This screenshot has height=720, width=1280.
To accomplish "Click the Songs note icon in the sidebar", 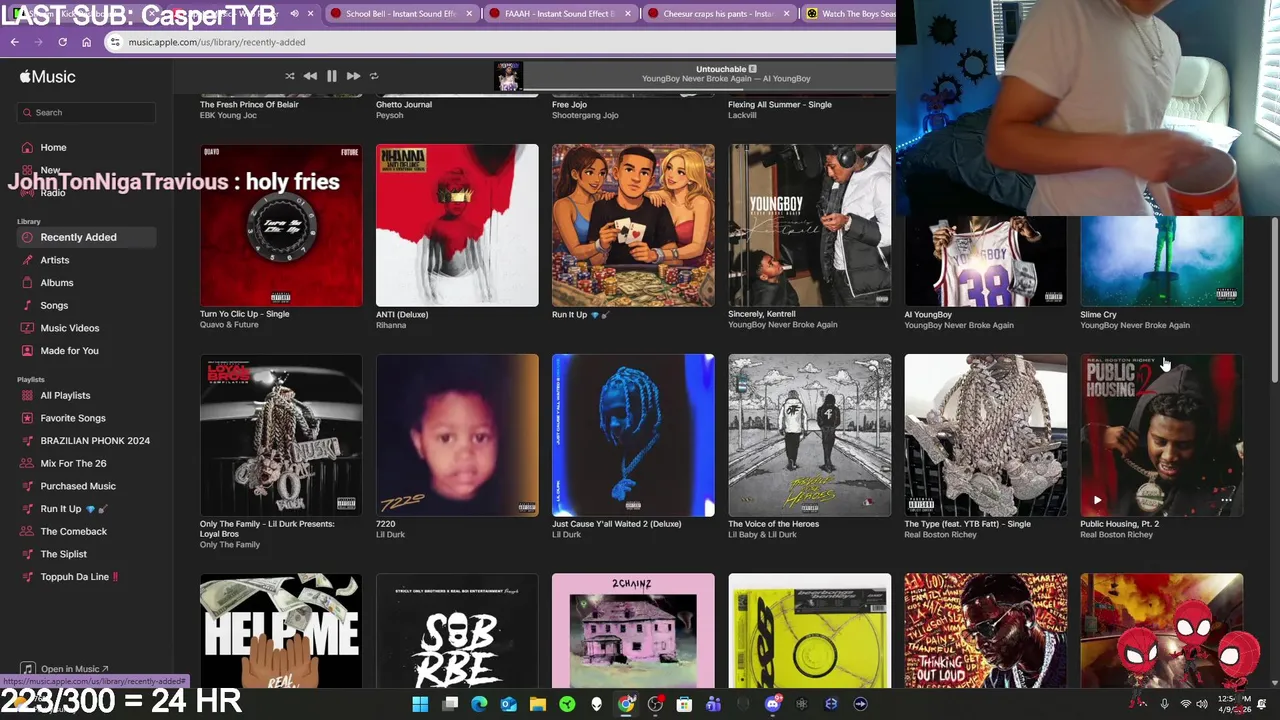I will coord(28,305).
